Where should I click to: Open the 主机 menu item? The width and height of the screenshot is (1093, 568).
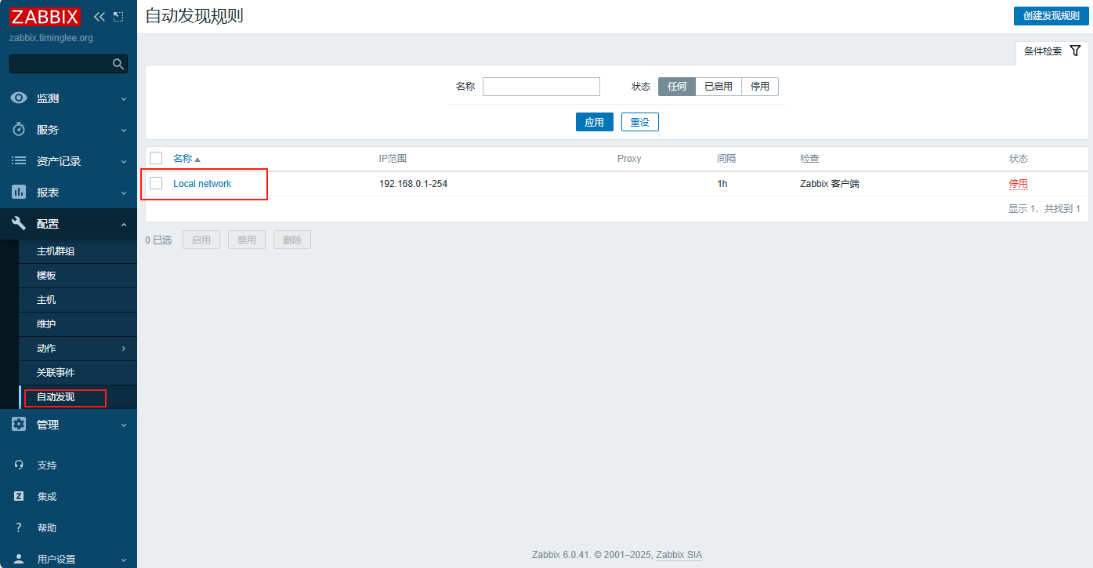(x=78, y=300)
